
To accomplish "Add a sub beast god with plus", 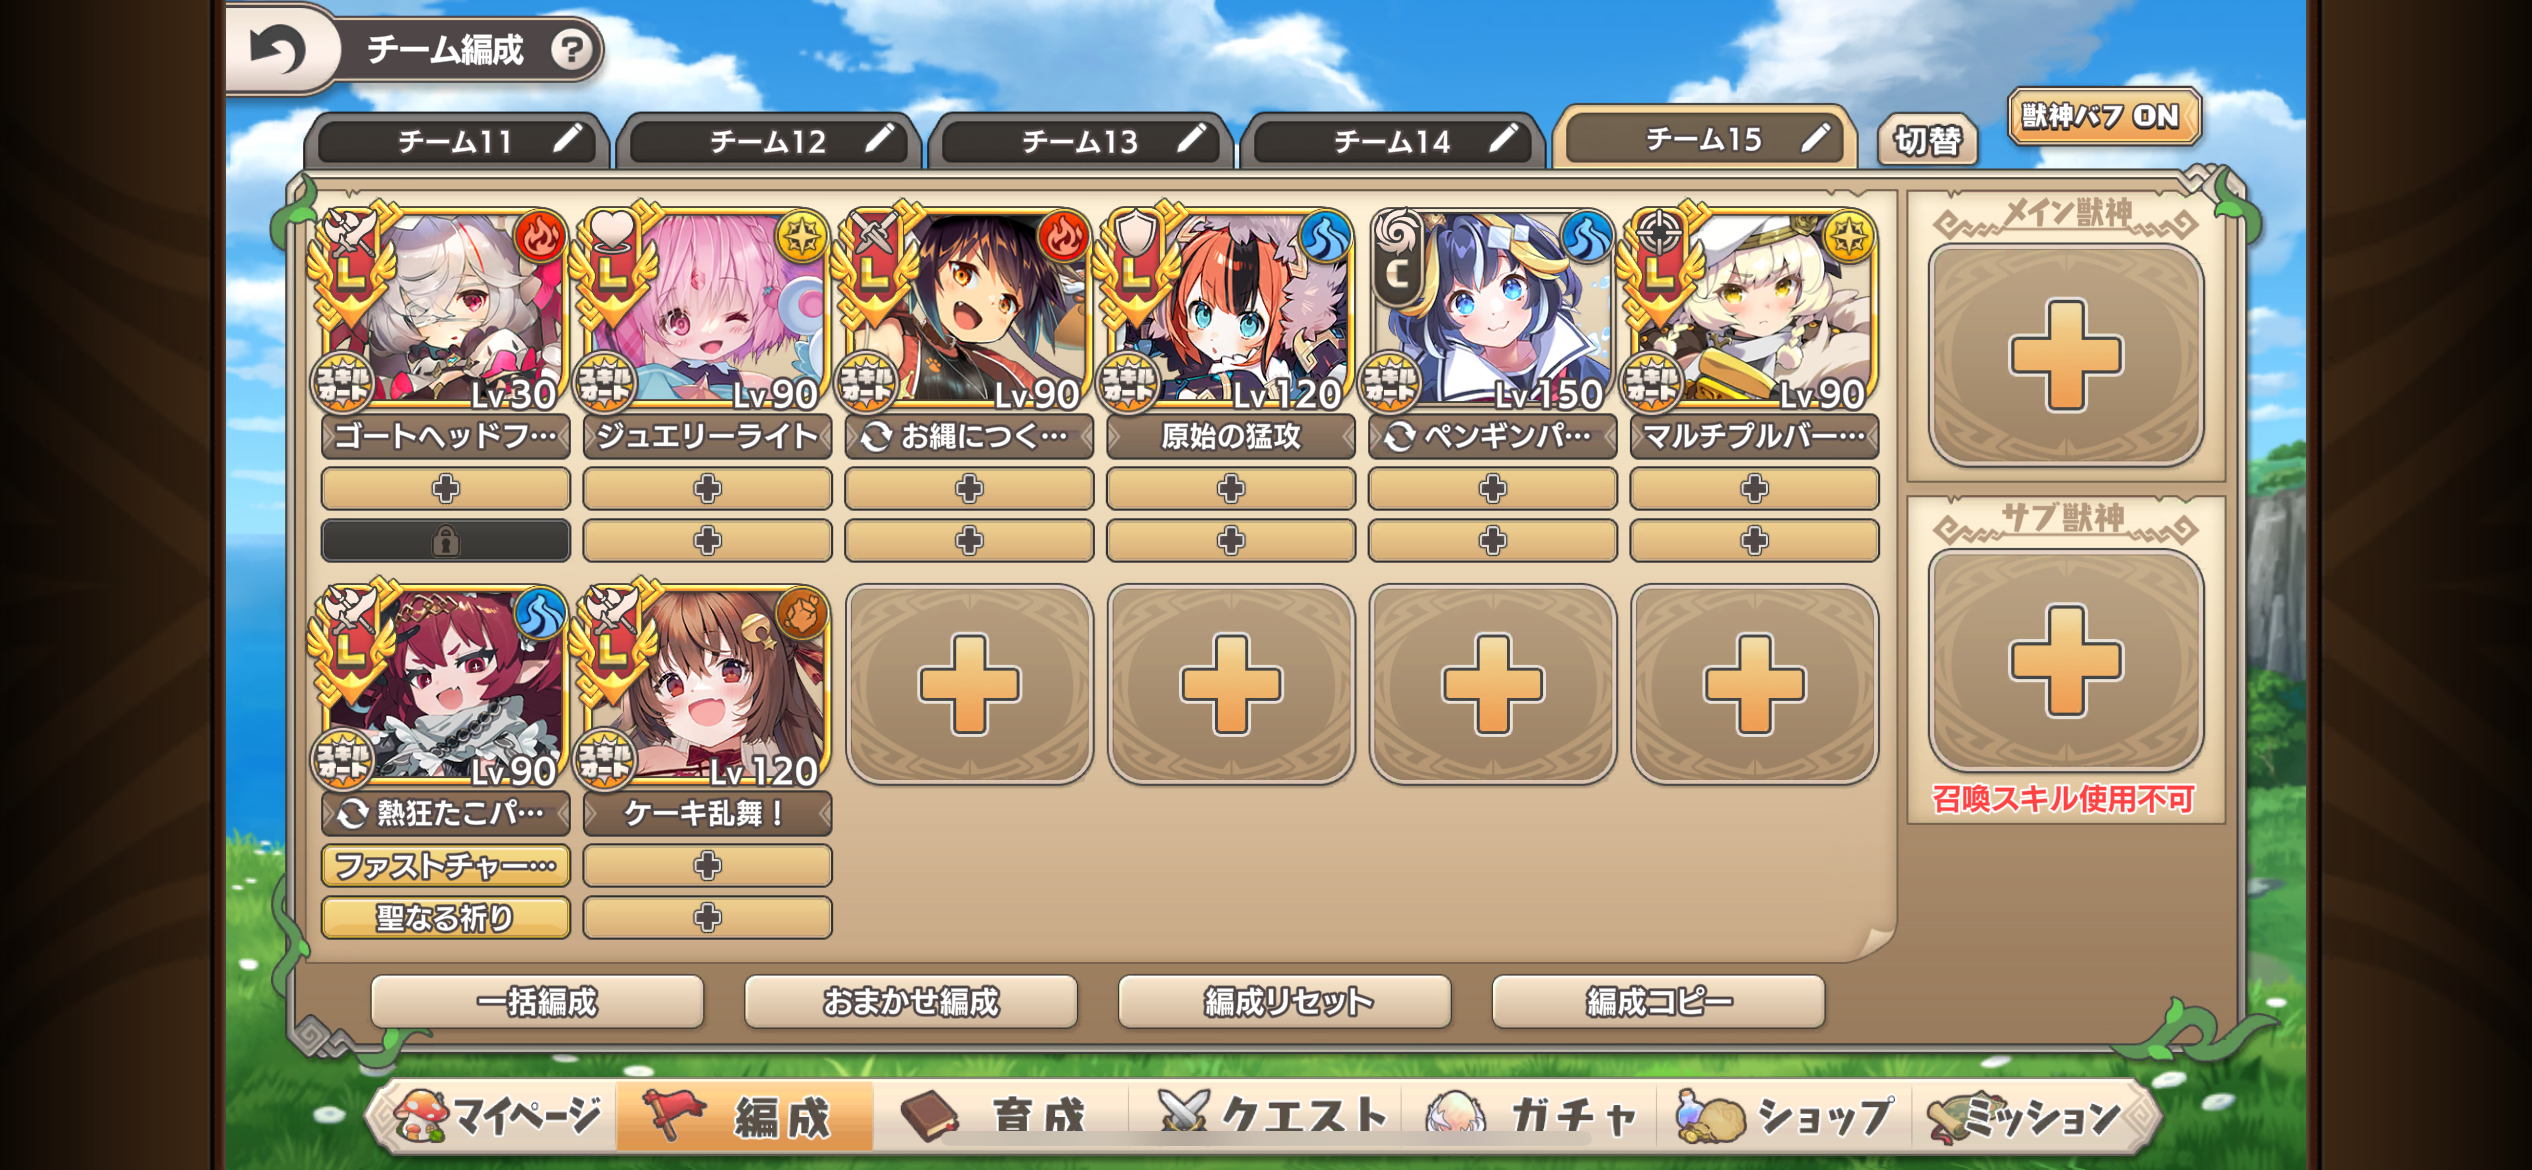I will (2065, 660).
